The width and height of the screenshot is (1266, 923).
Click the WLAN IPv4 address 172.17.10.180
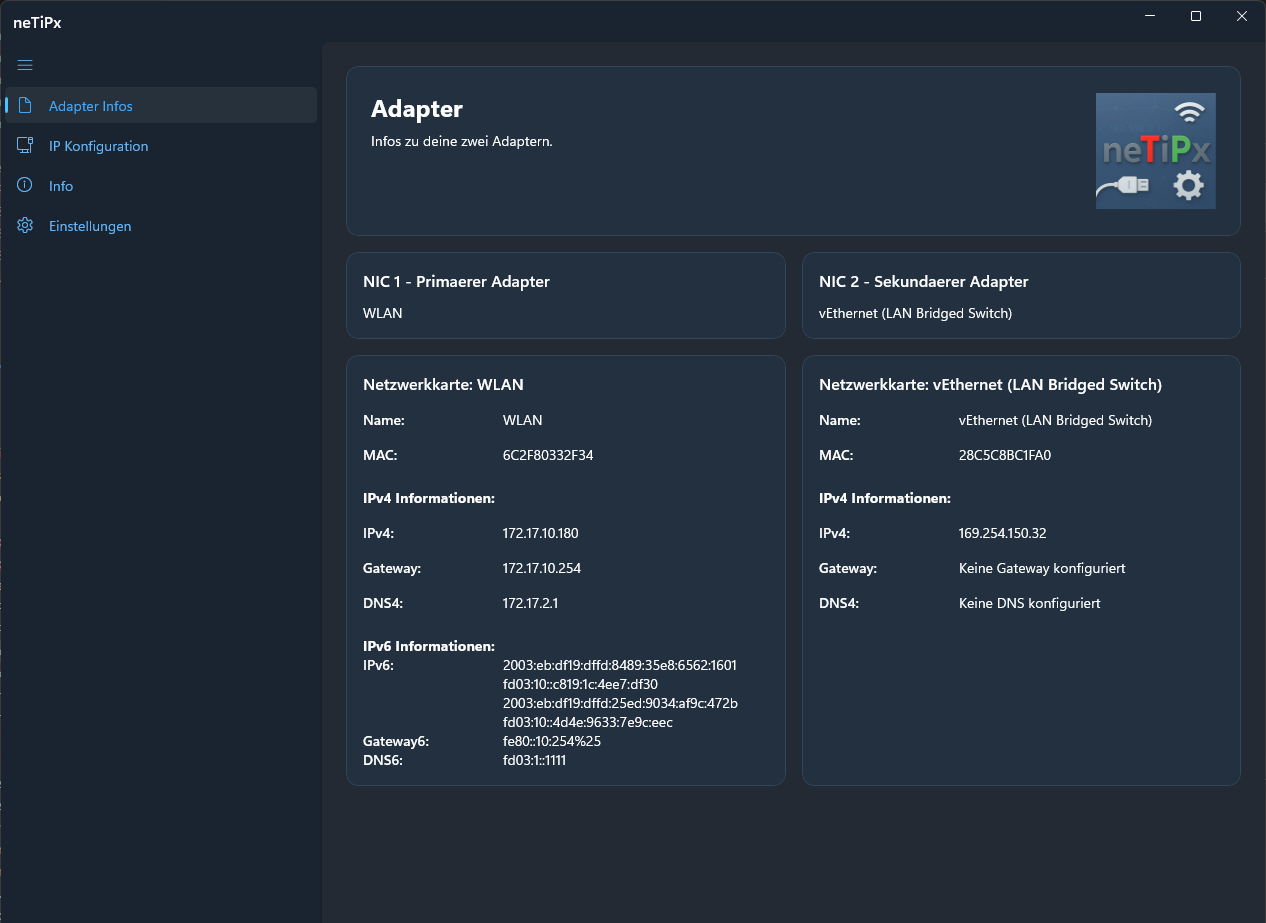(x=540, y=534)
